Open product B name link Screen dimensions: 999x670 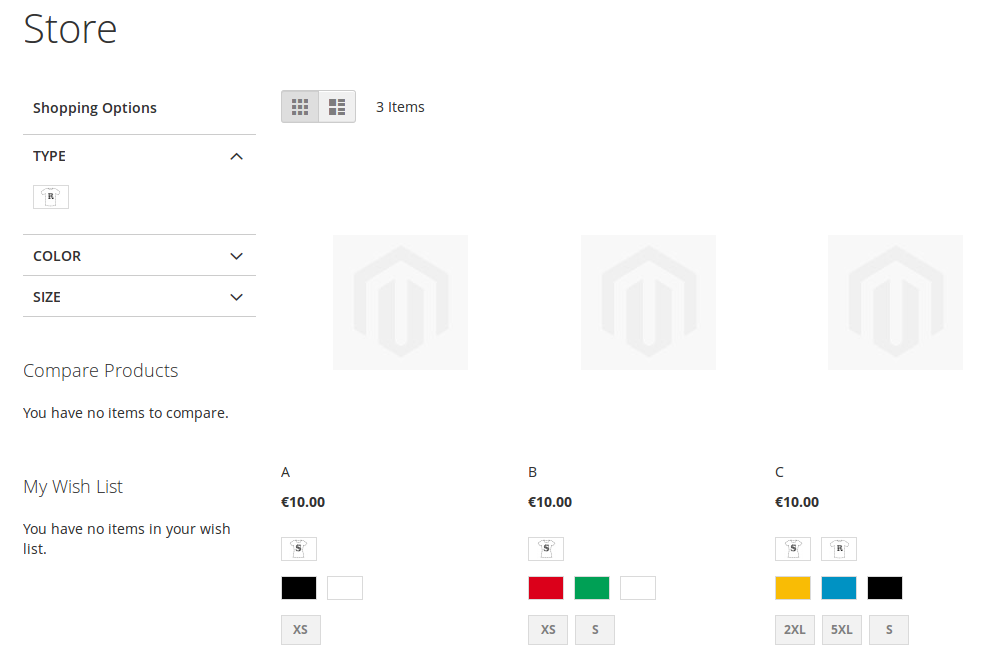pos(533,472)
